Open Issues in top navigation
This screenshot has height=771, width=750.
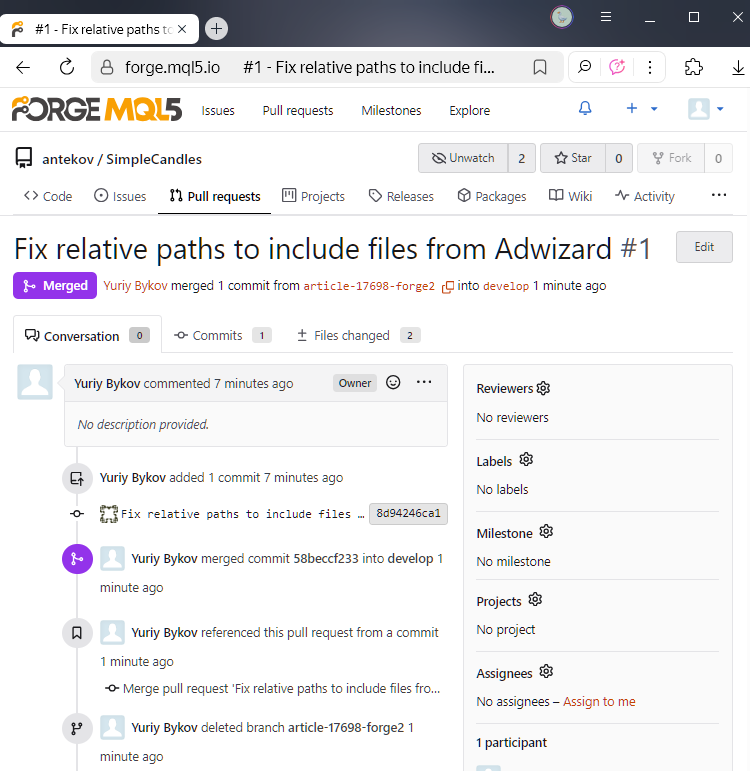click(x=218, y=111)
